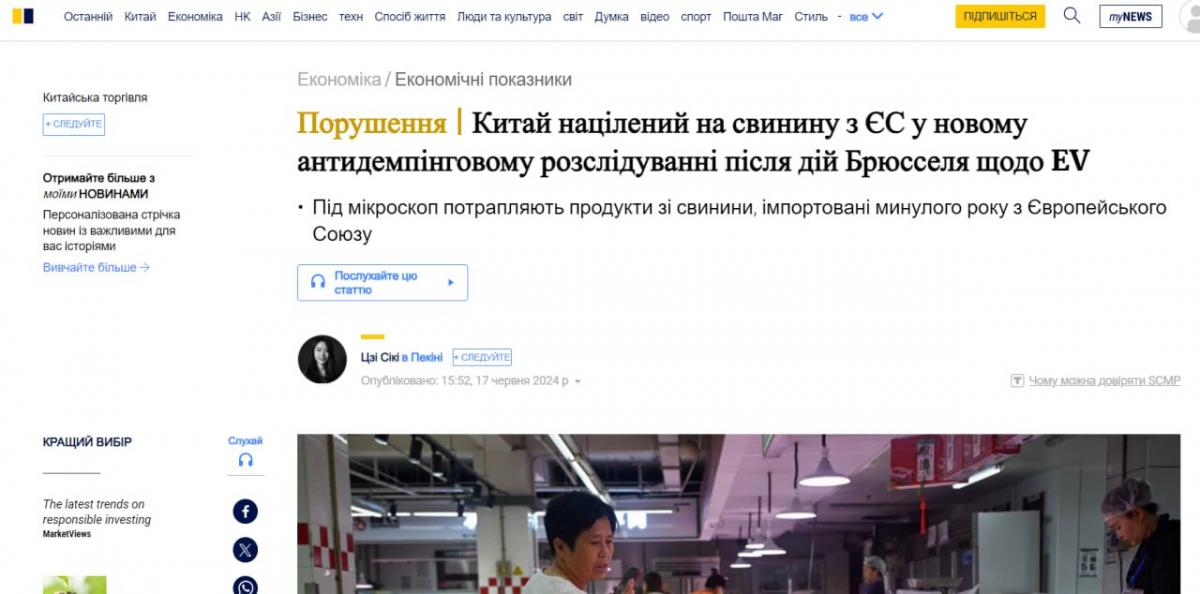Open the myNEWS button
Image resolution: width=1200 pixels, height=594 pixels.
1130,17
